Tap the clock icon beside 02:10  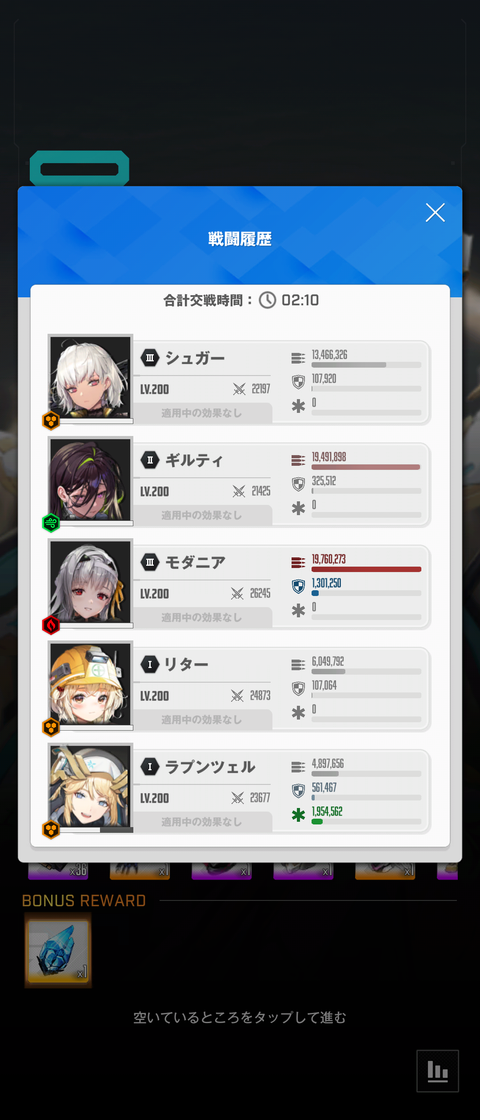click(267, 300)
